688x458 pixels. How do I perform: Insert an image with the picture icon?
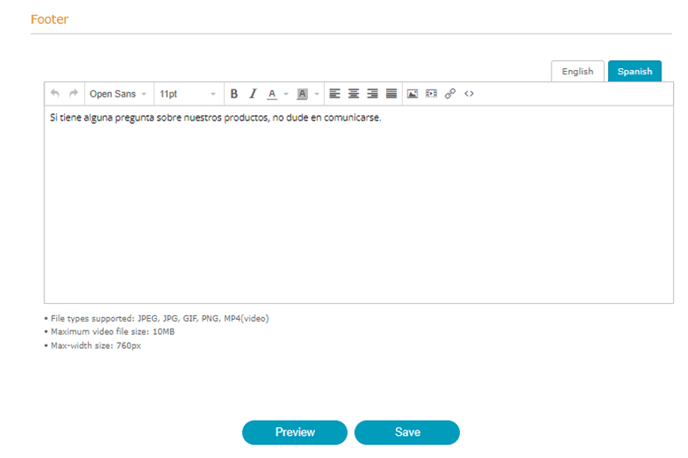(x=412, y=94)
